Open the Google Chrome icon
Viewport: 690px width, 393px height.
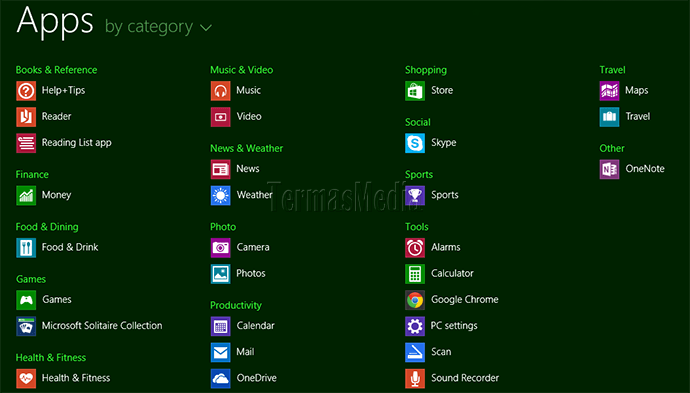pyautogui.click(x=415, y=301)
